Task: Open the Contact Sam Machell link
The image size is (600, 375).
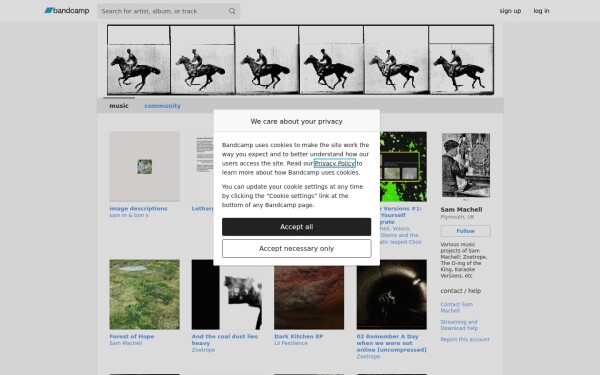Action: 457,307
